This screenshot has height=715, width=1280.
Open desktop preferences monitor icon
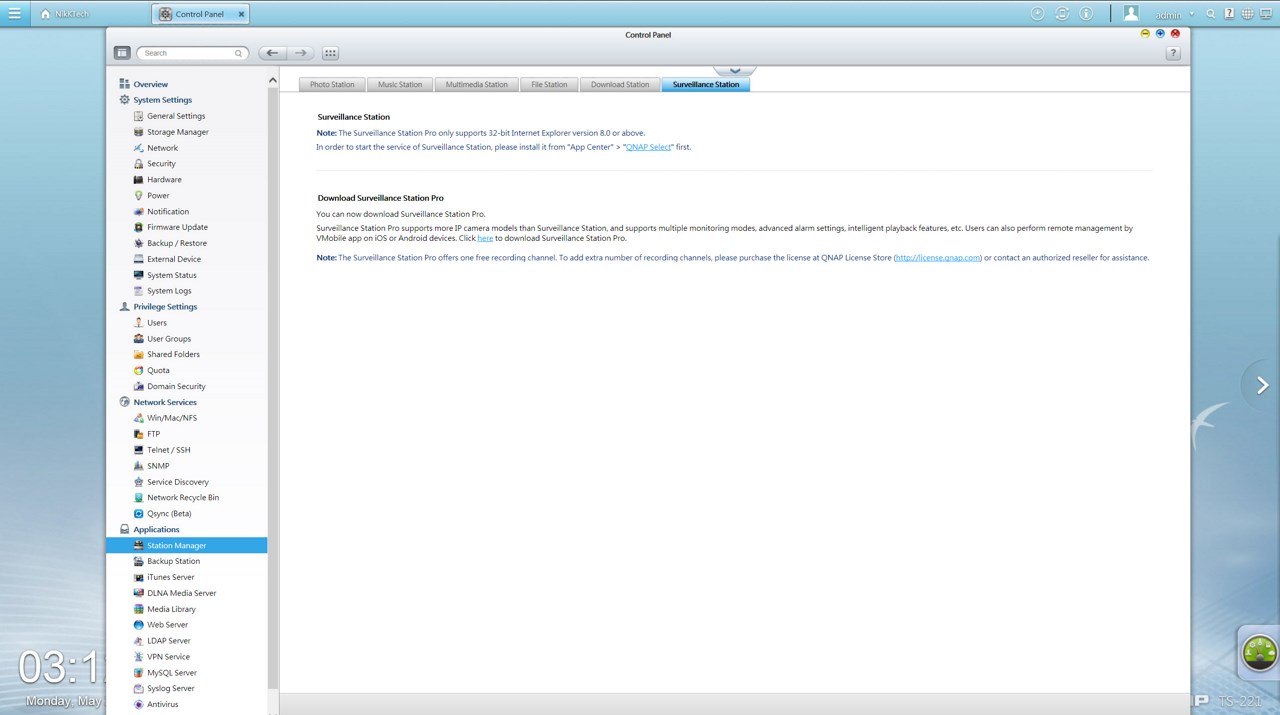1266,14
